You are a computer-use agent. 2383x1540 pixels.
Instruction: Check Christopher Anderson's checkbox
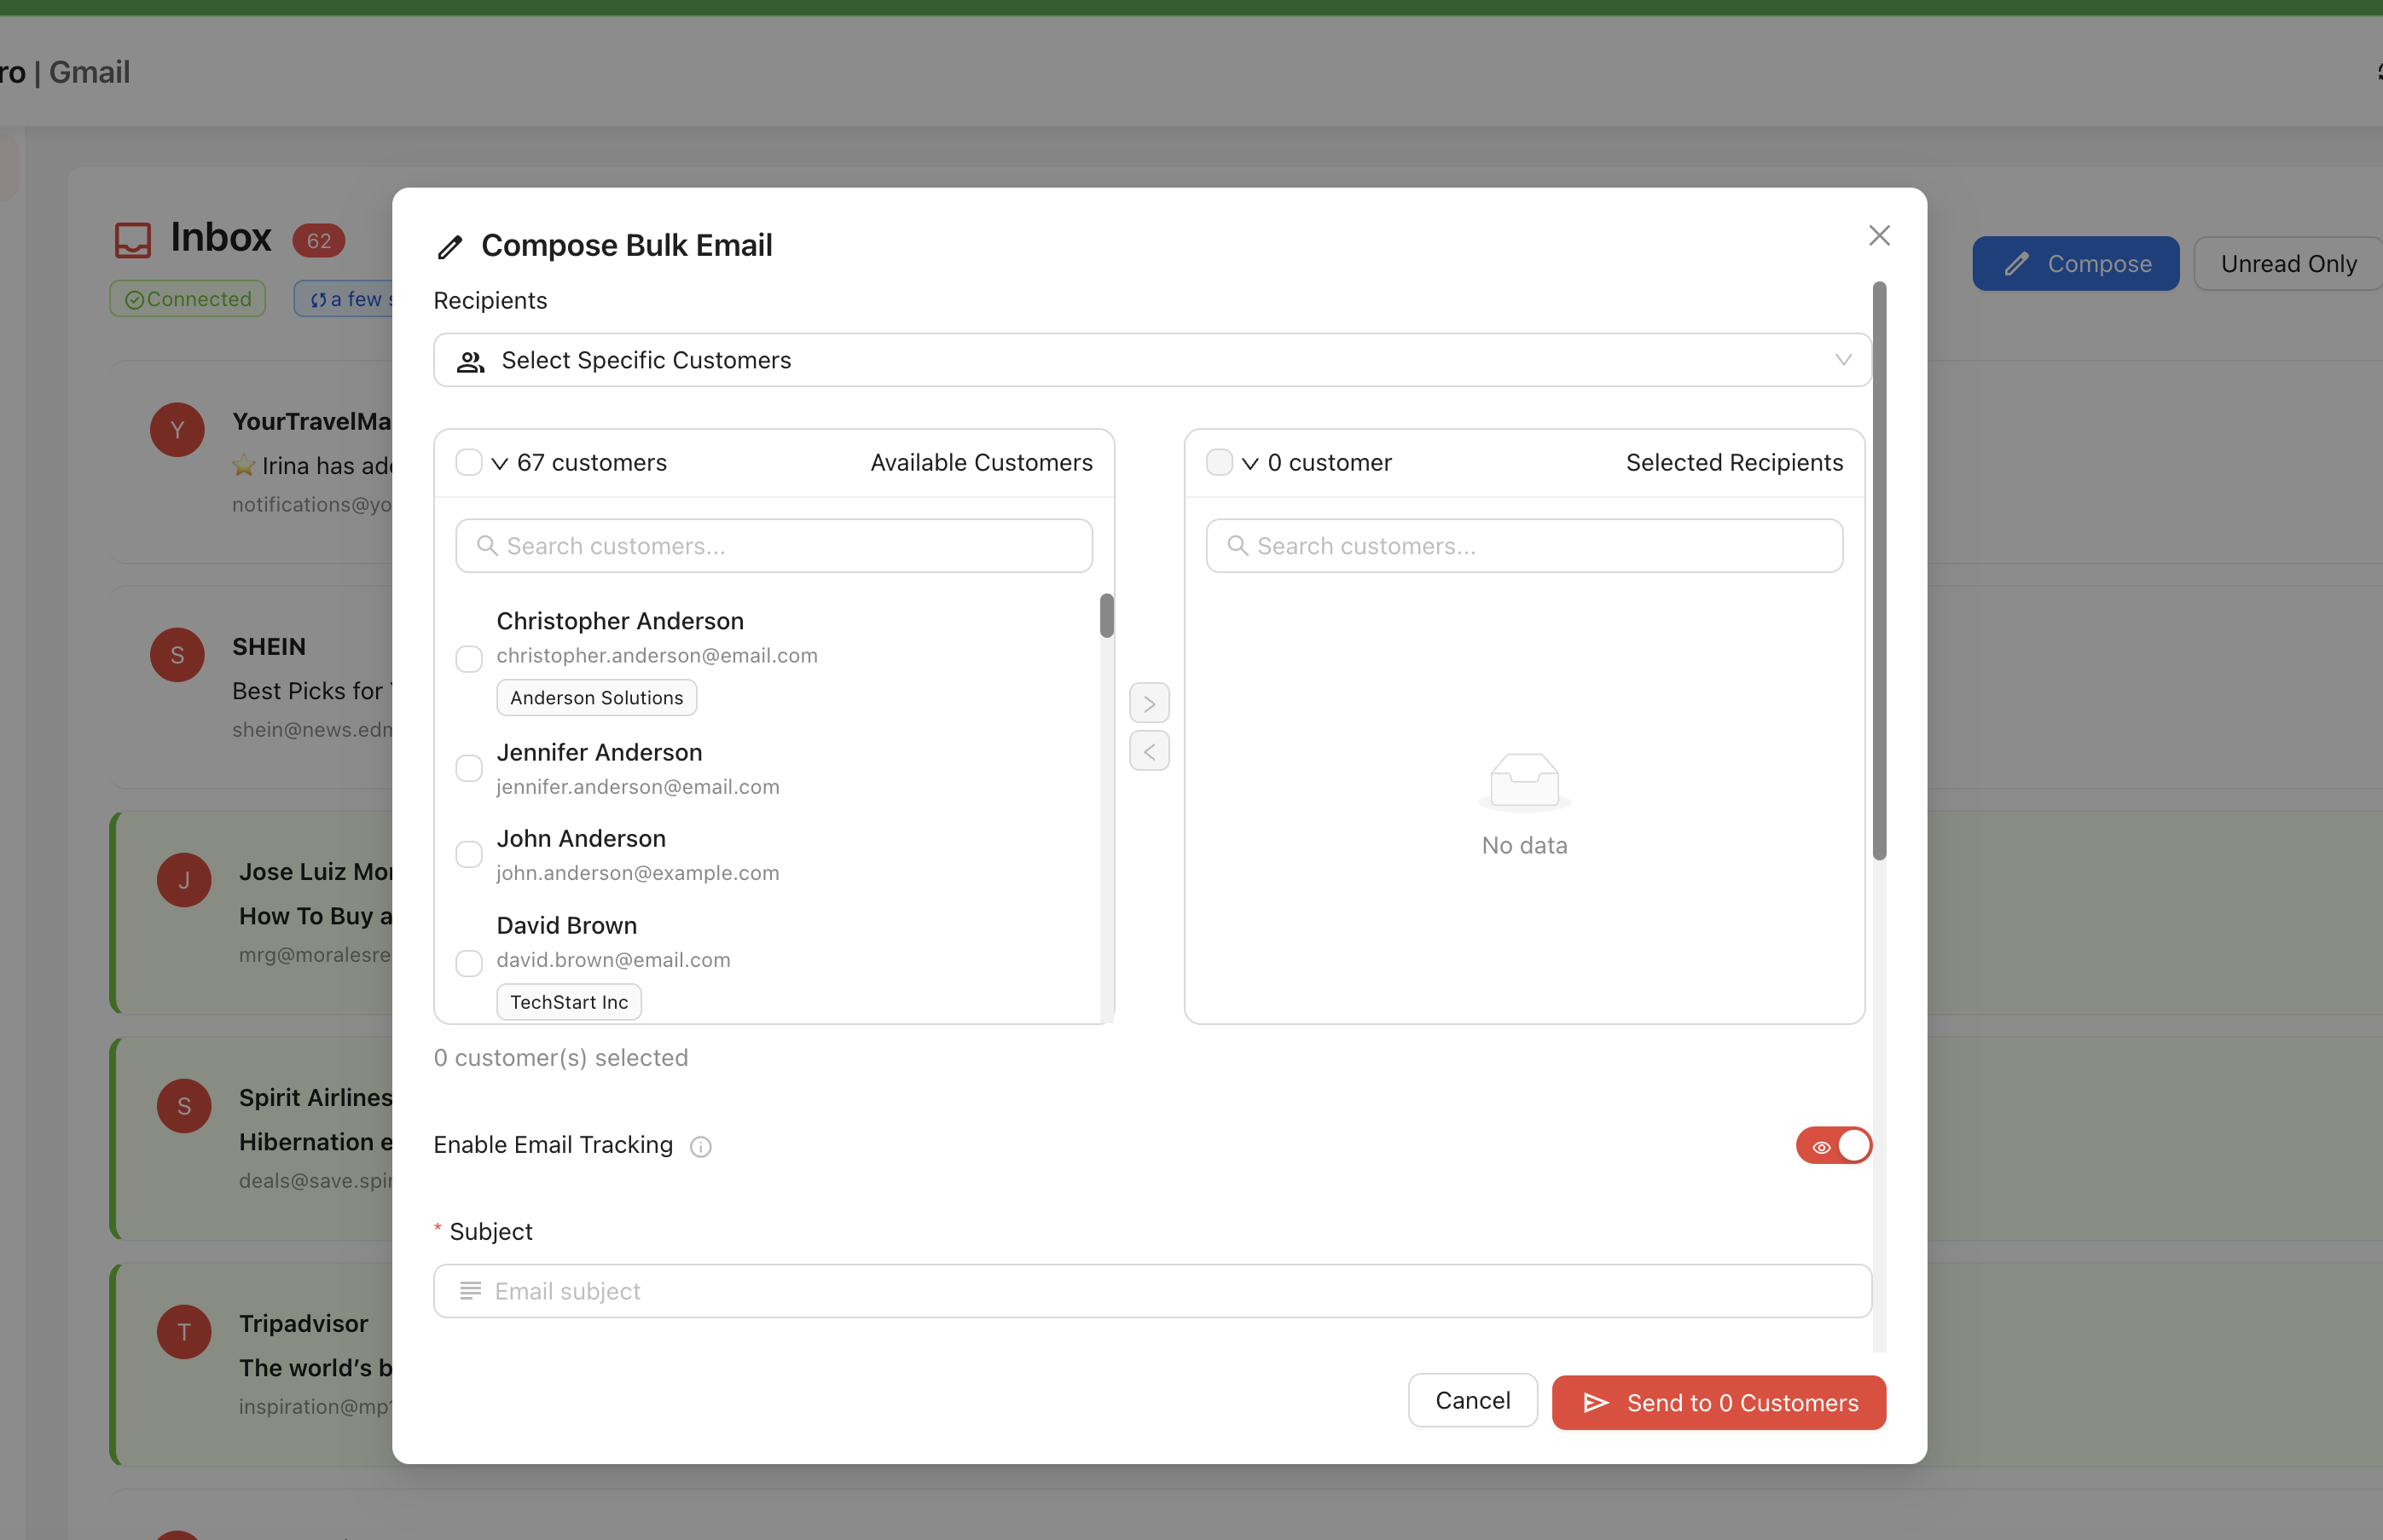[469, 659]
